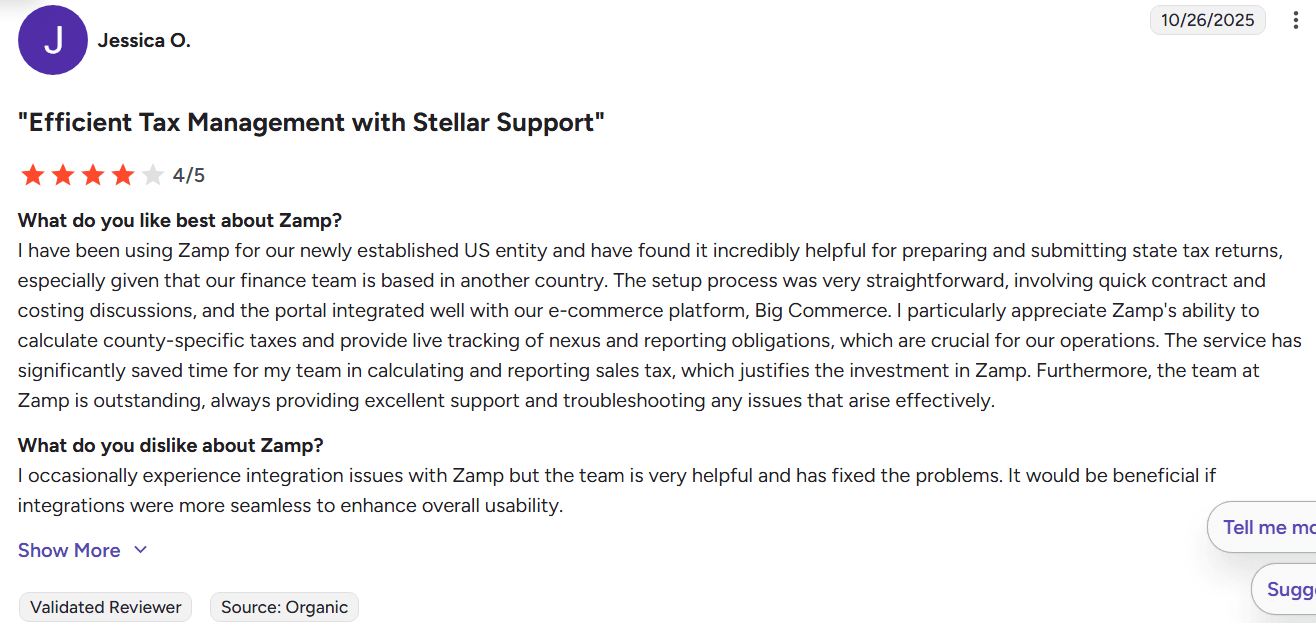Click the downward chevron beside Show More
This screenshot has width=1316, height=623.
[140, 550]
